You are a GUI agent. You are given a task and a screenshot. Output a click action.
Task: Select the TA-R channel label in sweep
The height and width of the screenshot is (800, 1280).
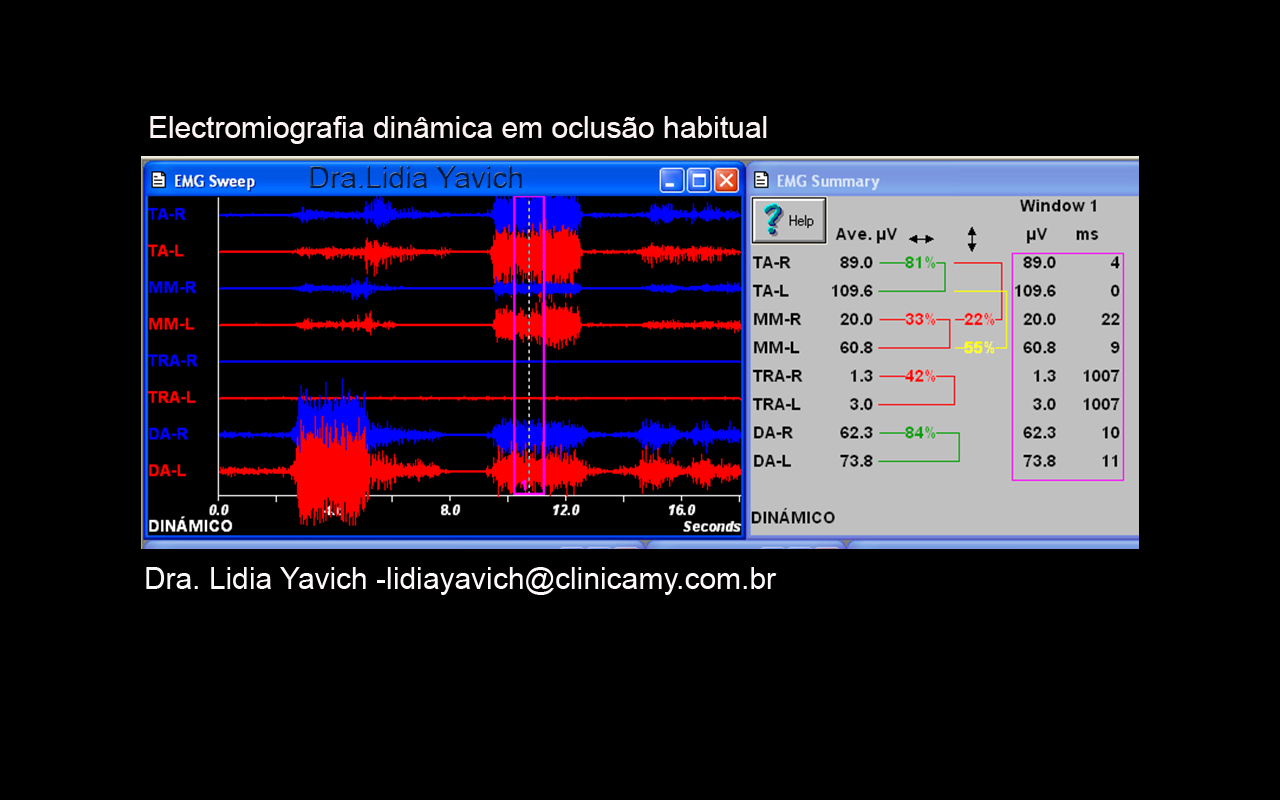[x=167, y=214]
